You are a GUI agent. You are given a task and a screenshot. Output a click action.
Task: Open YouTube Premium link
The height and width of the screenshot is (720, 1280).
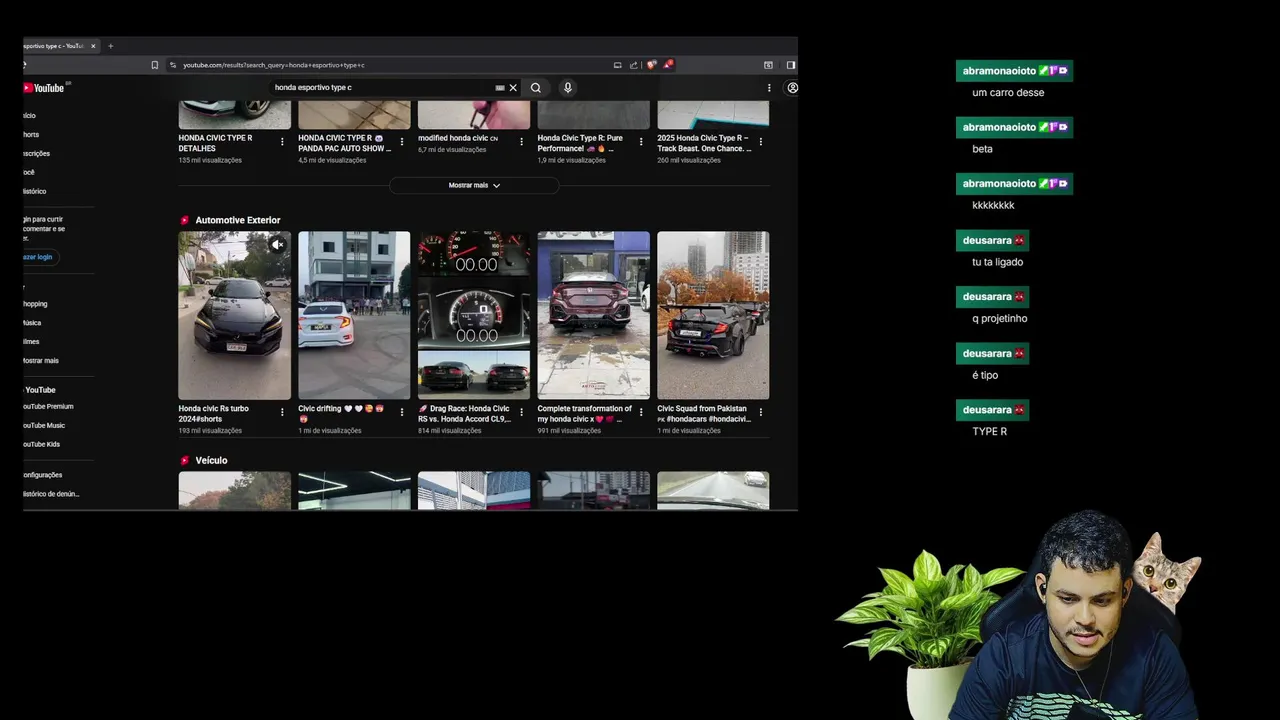pos(48,407)
